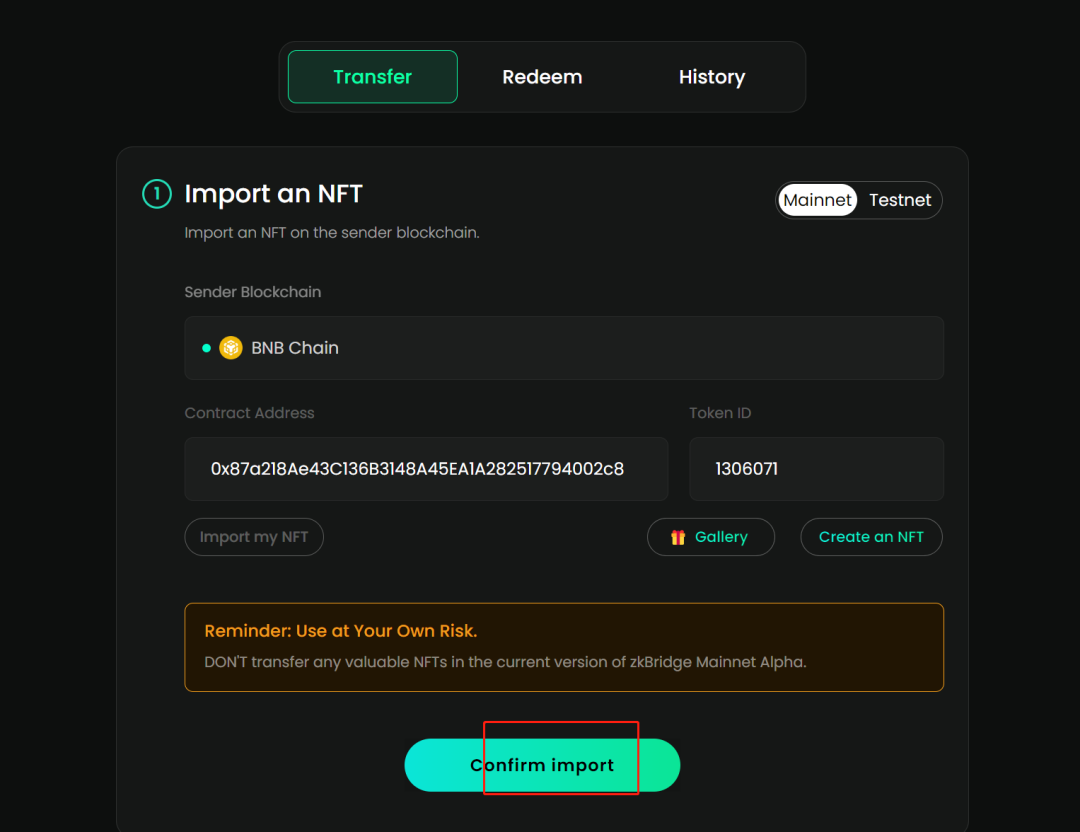The width and height of the screenshot is (1080, 832).
Task: Click the Import an NFT heading
Action: (x=273, y=194)
